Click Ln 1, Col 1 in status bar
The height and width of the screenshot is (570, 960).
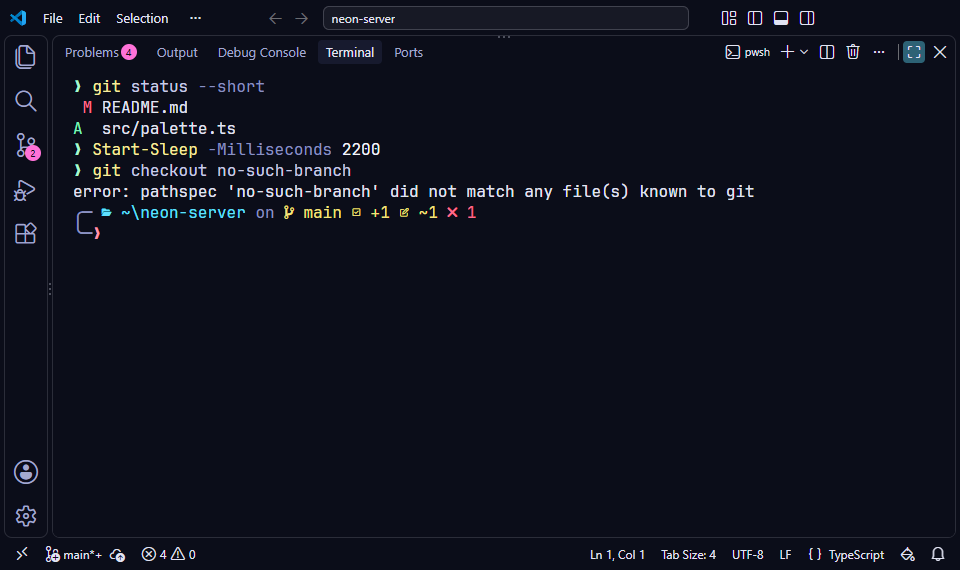point(617,555)
